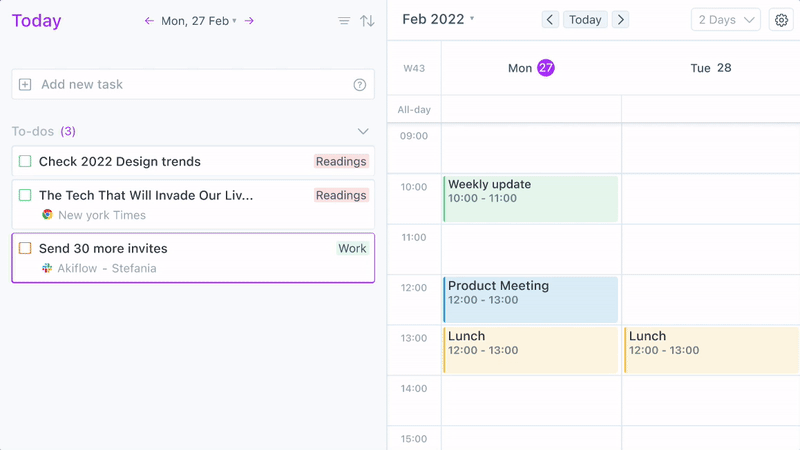Go to next day with right purple arrow
The image size is (800, 450).
[x=249, y=21]
